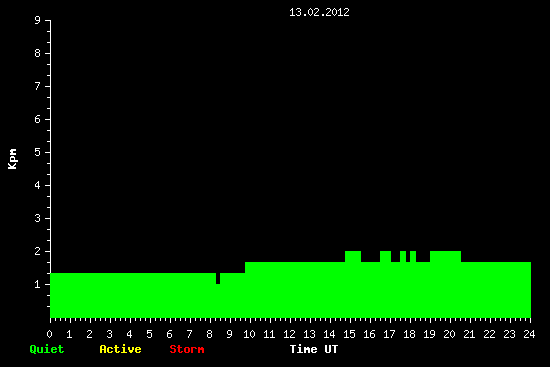Click the yellow Active legend label
The width and height of the screenshot is (550, 367).
tap(120, 349)
